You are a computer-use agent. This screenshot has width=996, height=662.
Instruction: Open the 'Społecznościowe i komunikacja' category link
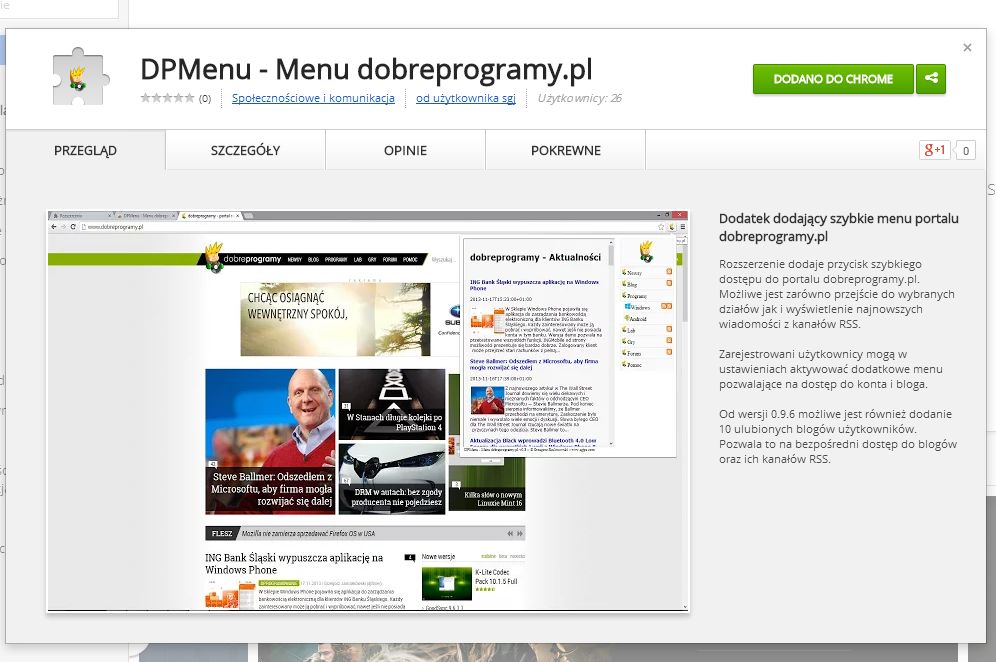(x=313, y=98)
